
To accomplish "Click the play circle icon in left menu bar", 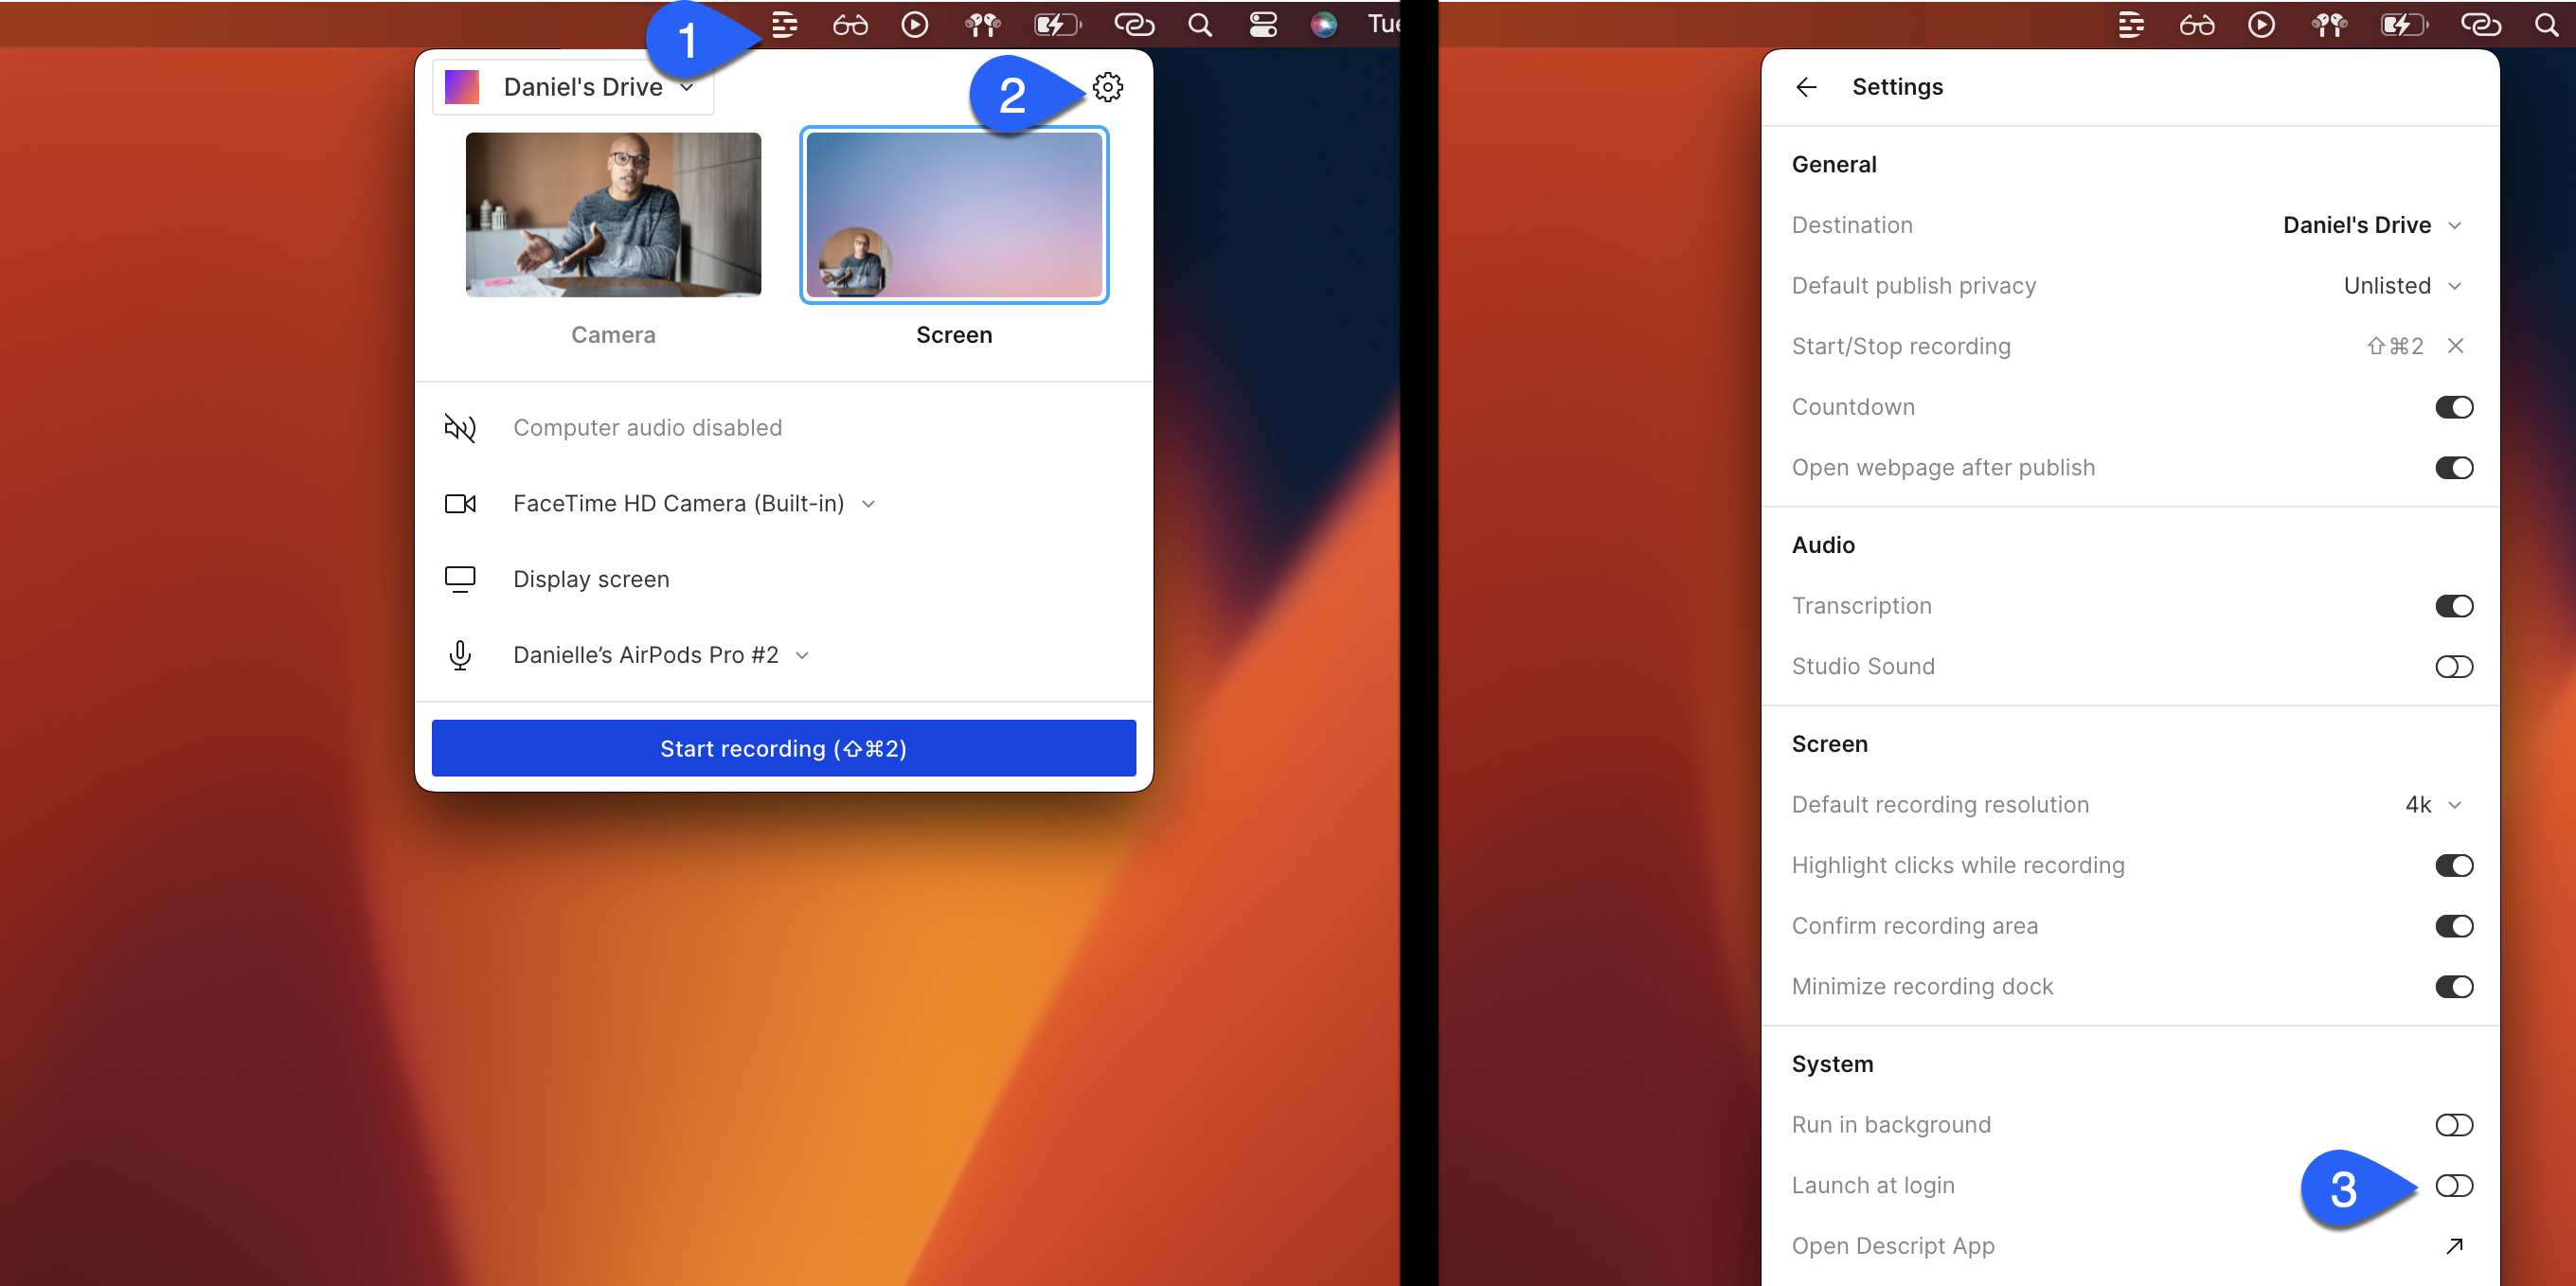I will [x=915, y=24].
